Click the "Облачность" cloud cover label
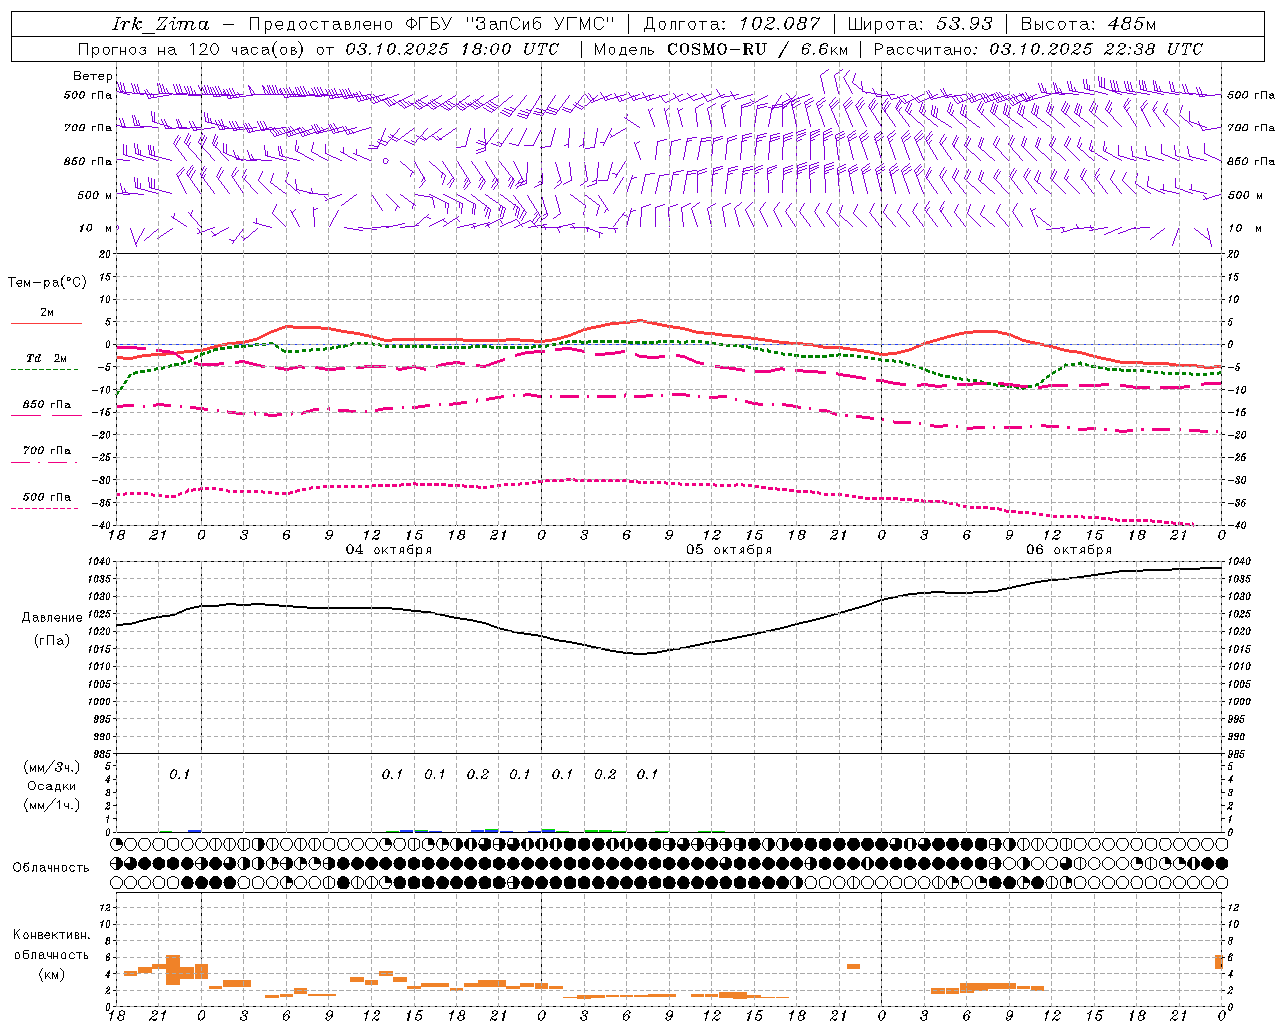 (x=51, y=868)
